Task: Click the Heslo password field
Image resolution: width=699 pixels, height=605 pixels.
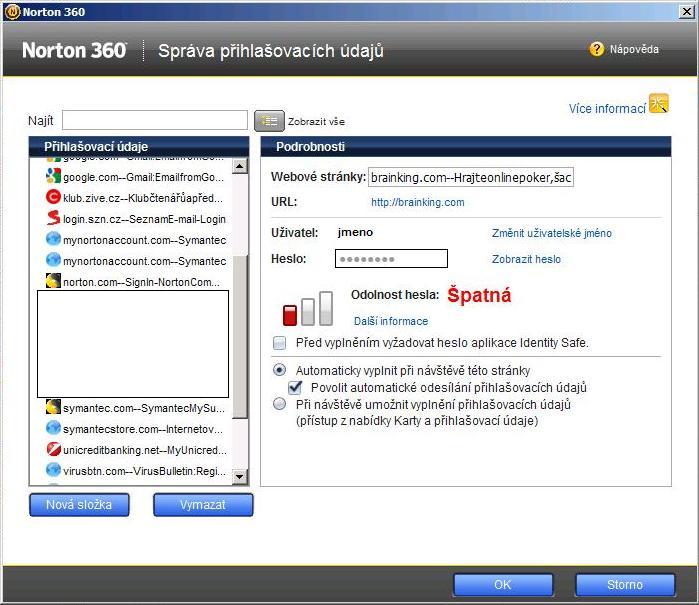Action: (x=391, y=259)
